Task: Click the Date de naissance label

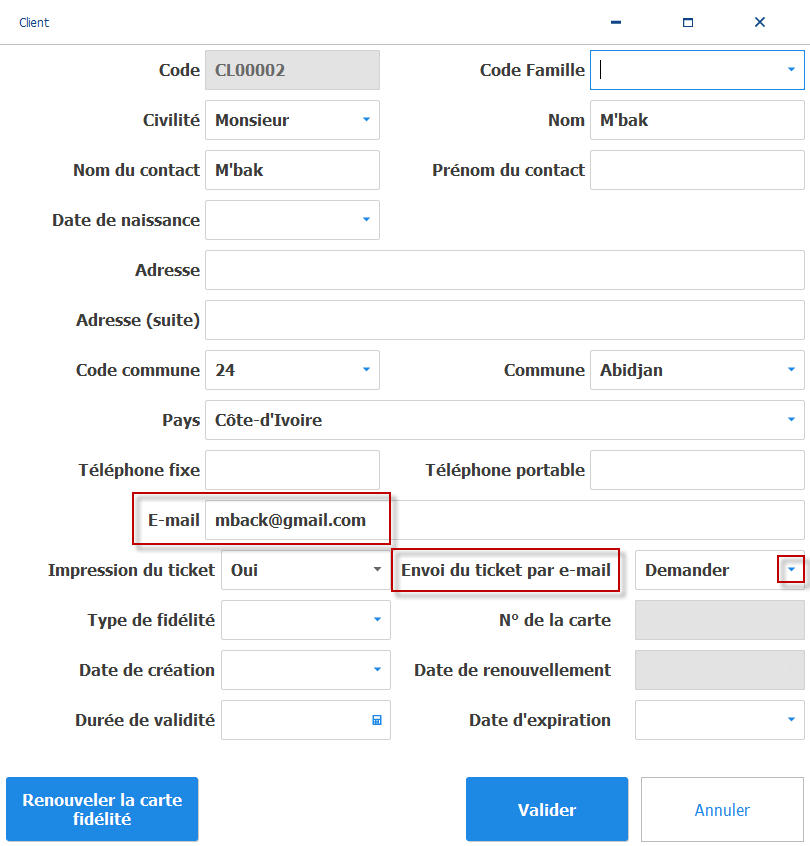Action: click(x=126, y=220)
